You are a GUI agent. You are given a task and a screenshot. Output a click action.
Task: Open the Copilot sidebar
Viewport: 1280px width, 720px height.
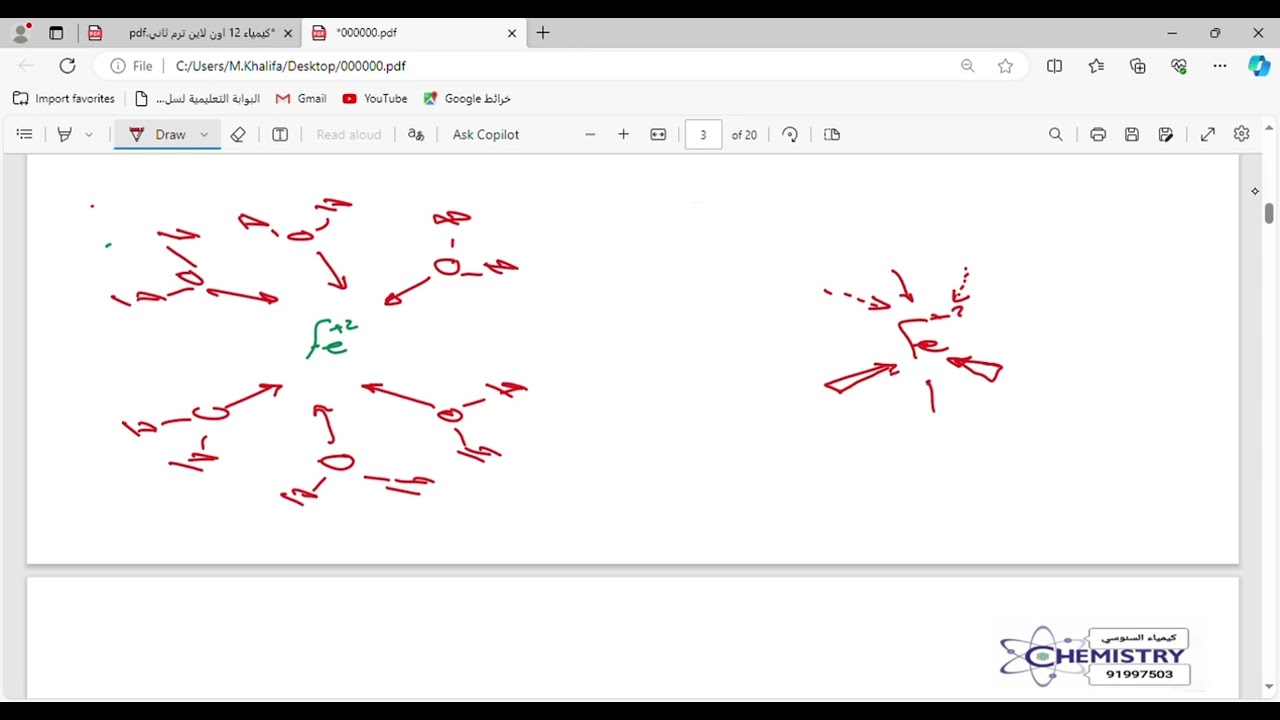pyautogui.click(x=1259, y=66)
